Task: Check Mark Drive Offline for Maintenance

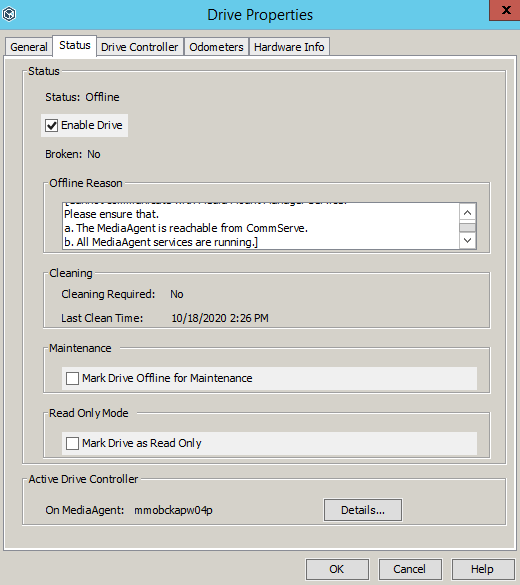Action: 72,378
